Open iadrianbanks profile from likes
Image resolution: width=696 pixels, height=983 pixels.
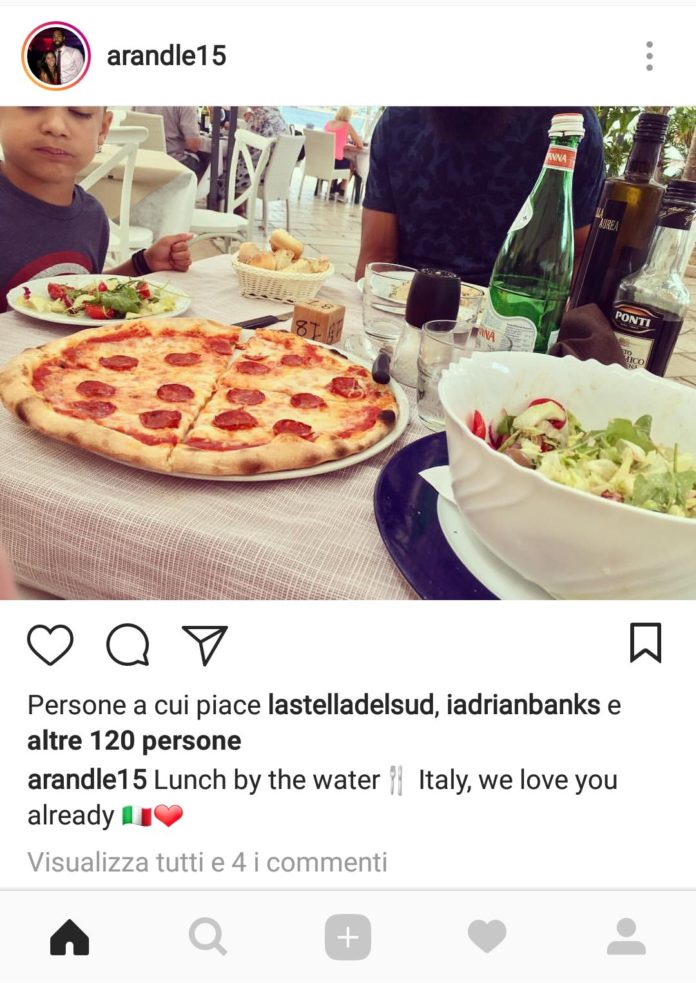point(523,705)
